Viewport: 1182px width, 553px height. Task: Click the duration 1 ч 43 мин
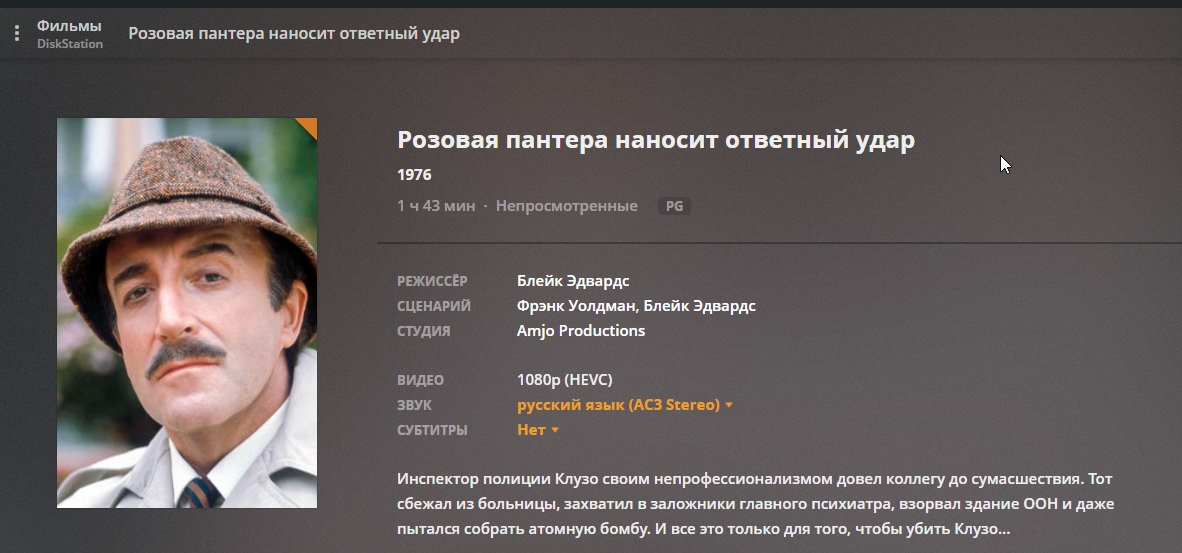pyautogui.click(x=436, y=206)
